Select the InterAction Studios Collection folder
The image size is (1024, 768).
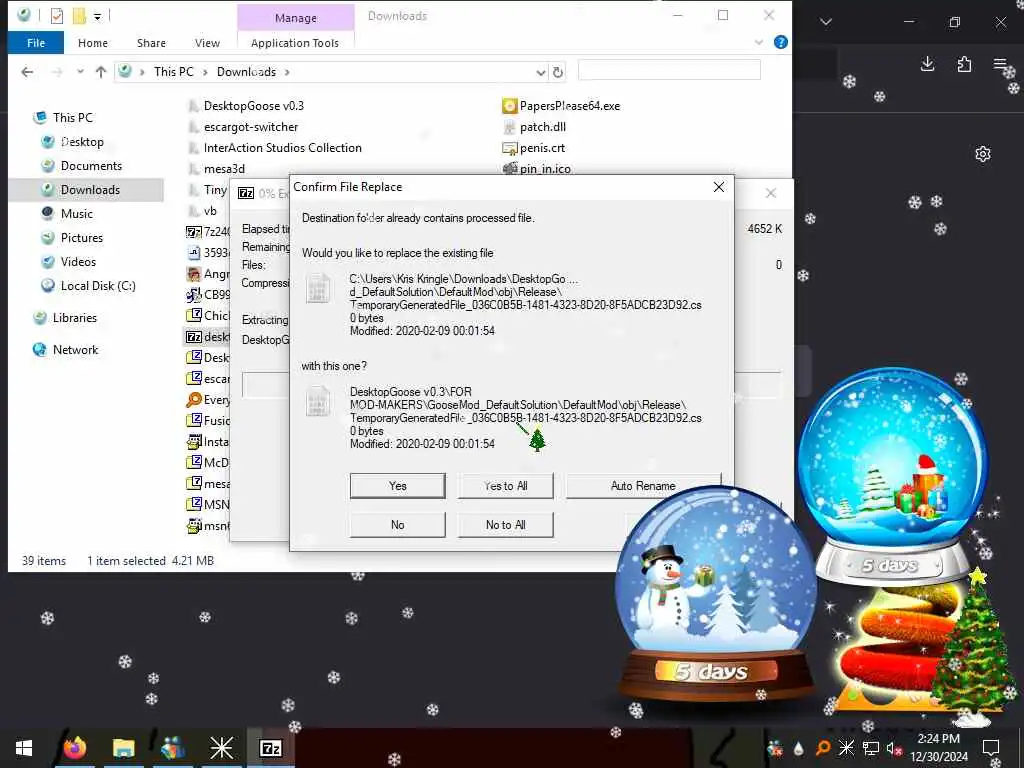282,148
